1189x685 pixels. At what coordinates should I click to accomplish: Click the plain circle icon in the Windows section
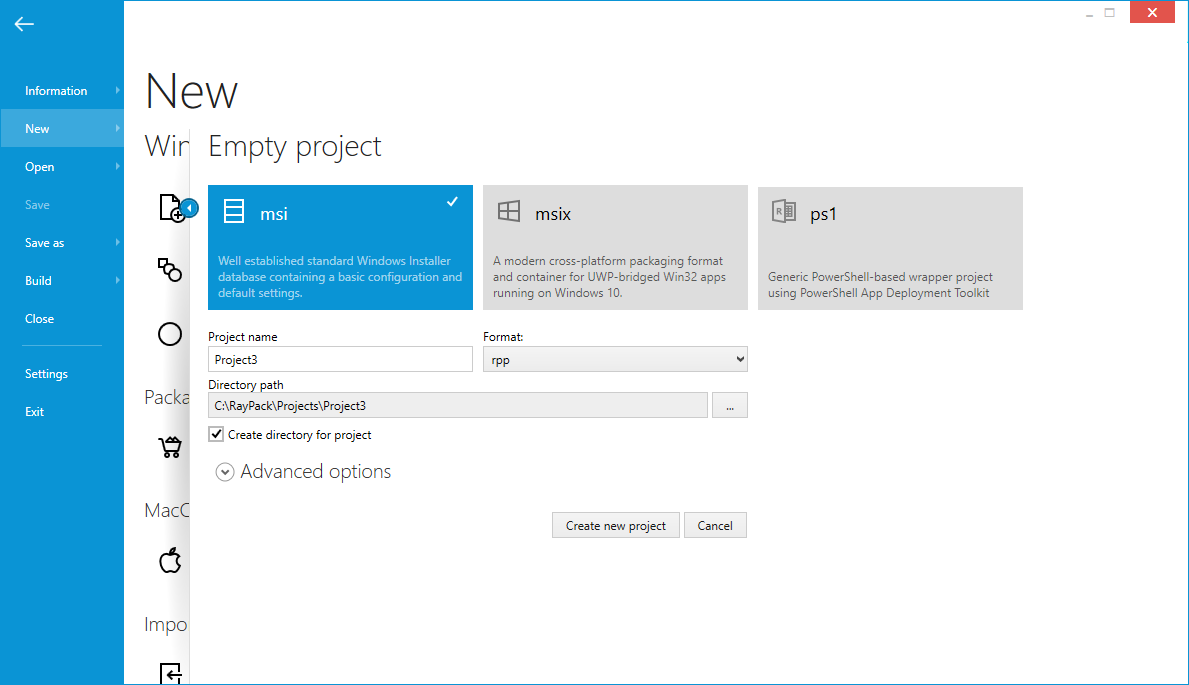pos(170,334)
